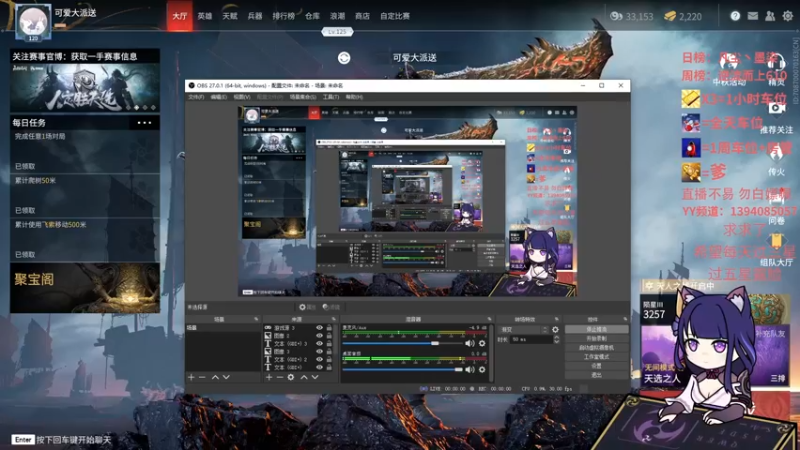This screenshot has height=450, width=800.
Task: Open the 淡变 transition dropdown
Action: point(523,330)
